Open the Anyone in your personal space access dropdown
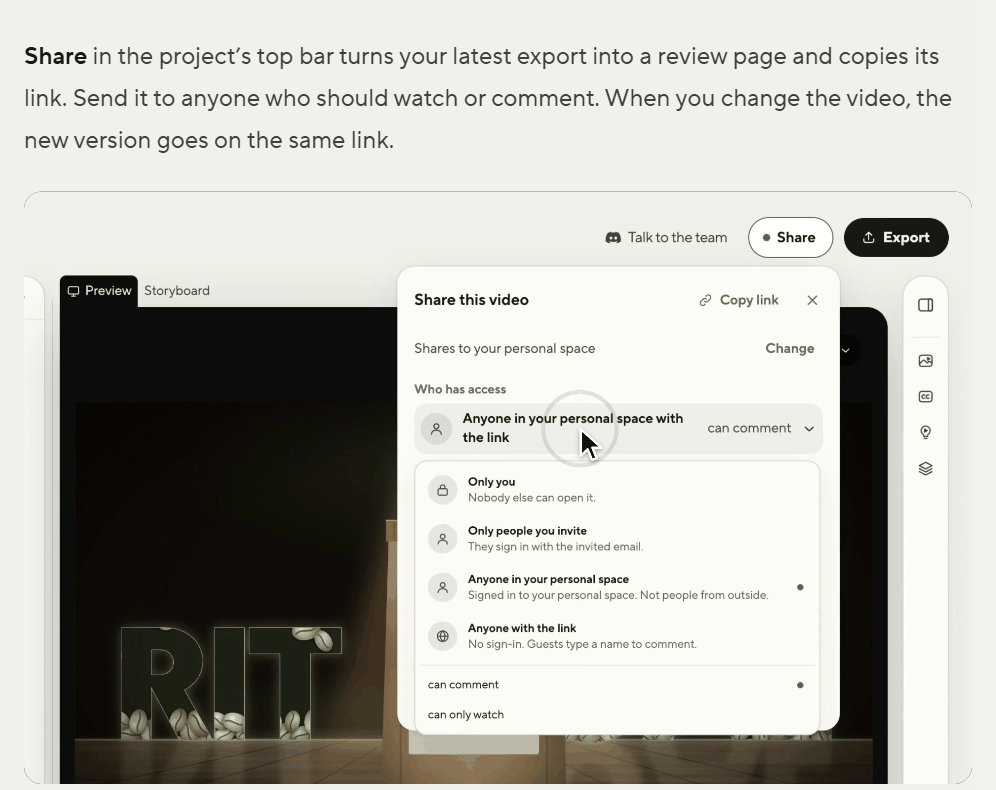 pos(618,429)
